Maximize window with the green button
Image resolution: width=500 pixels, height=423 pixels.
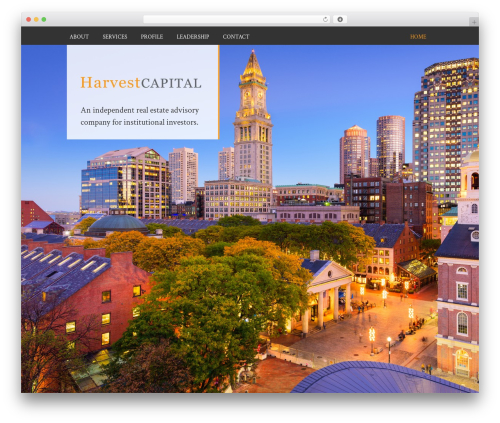pos(44,19)
